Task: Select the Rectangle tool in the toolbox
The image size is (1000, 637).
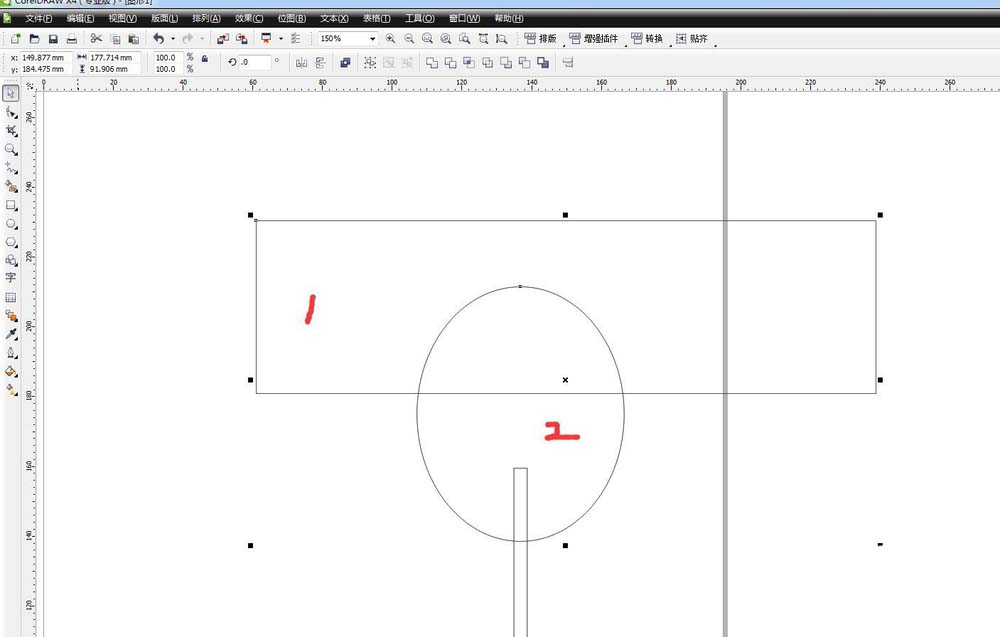Action: (x=11, y=205)
